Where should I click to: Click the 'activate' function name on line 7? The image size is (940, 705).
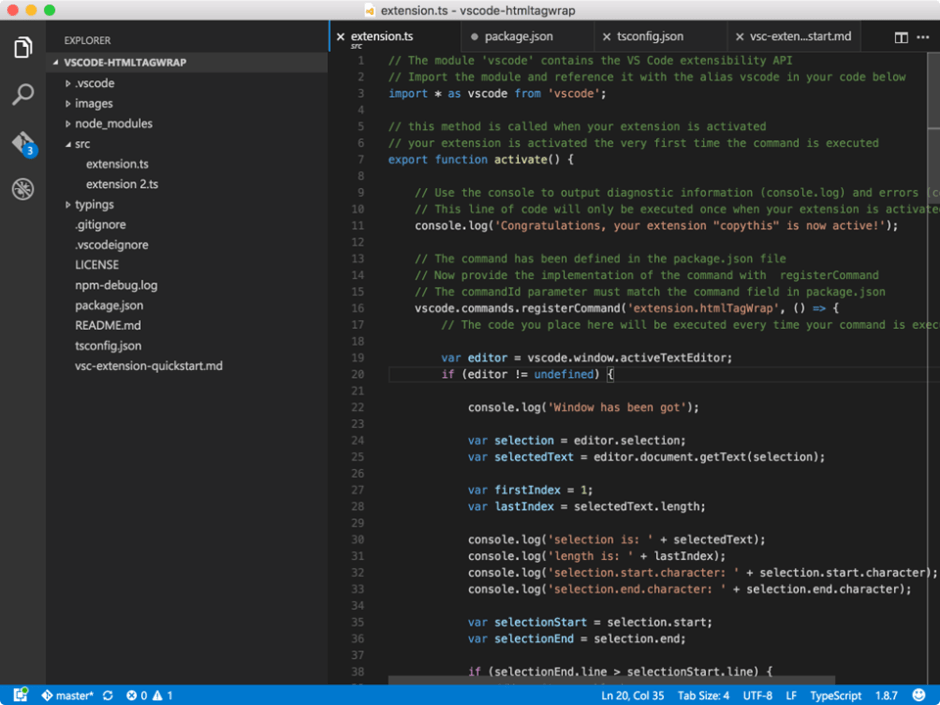click(520, 159)
